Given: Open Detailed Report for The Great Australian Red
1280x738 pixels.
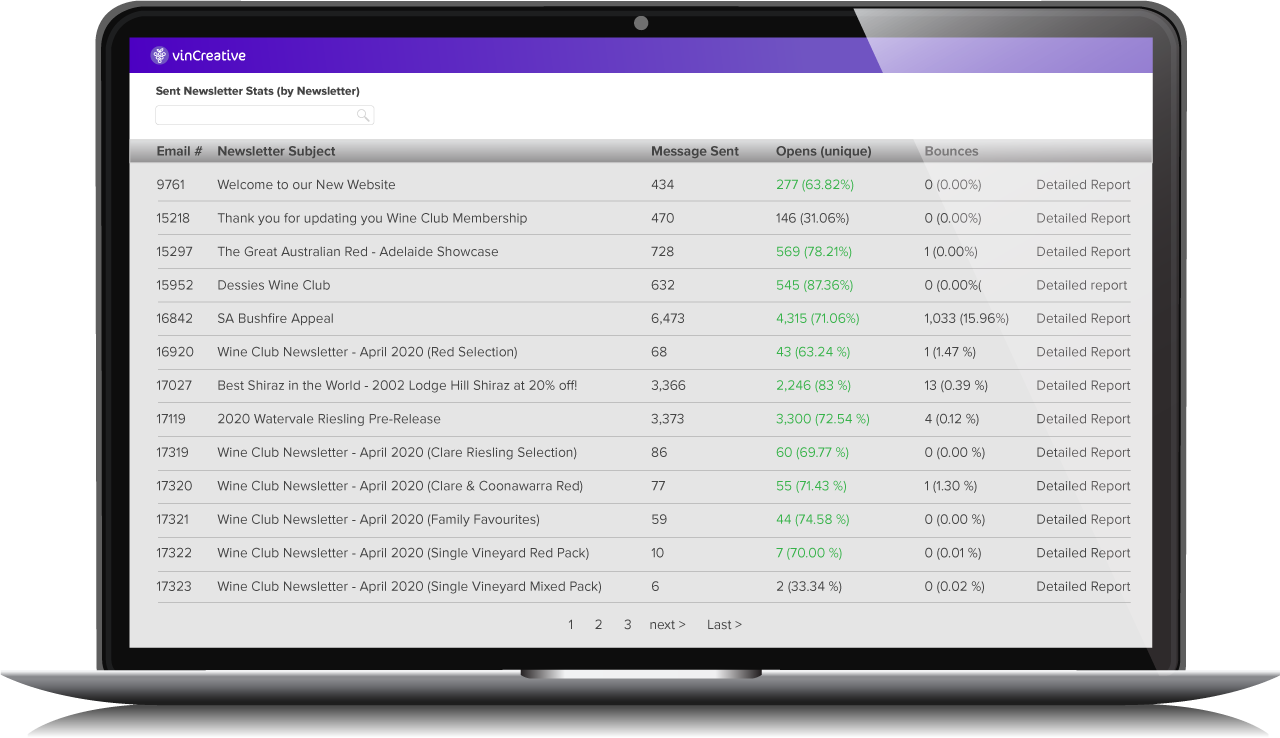Looking at the screenshot, I should (x=1083, y=252).
